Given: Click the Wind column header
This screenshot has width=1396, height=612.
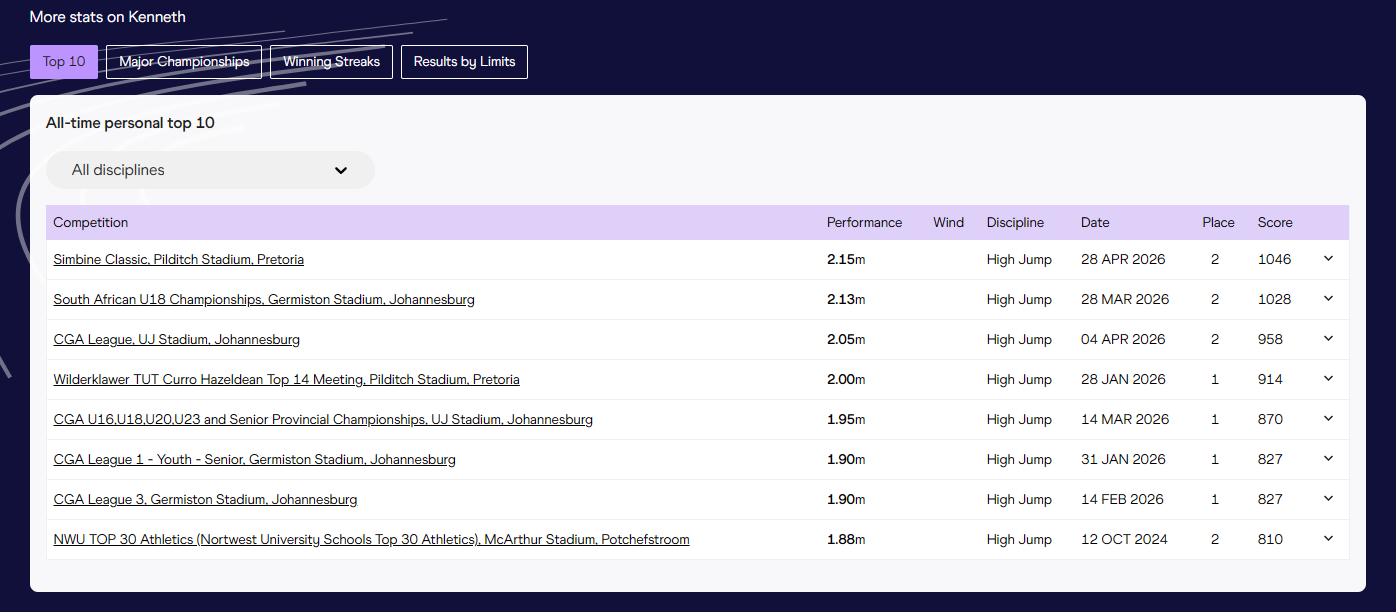Looking at the screenshot, I should coord(948,222).
